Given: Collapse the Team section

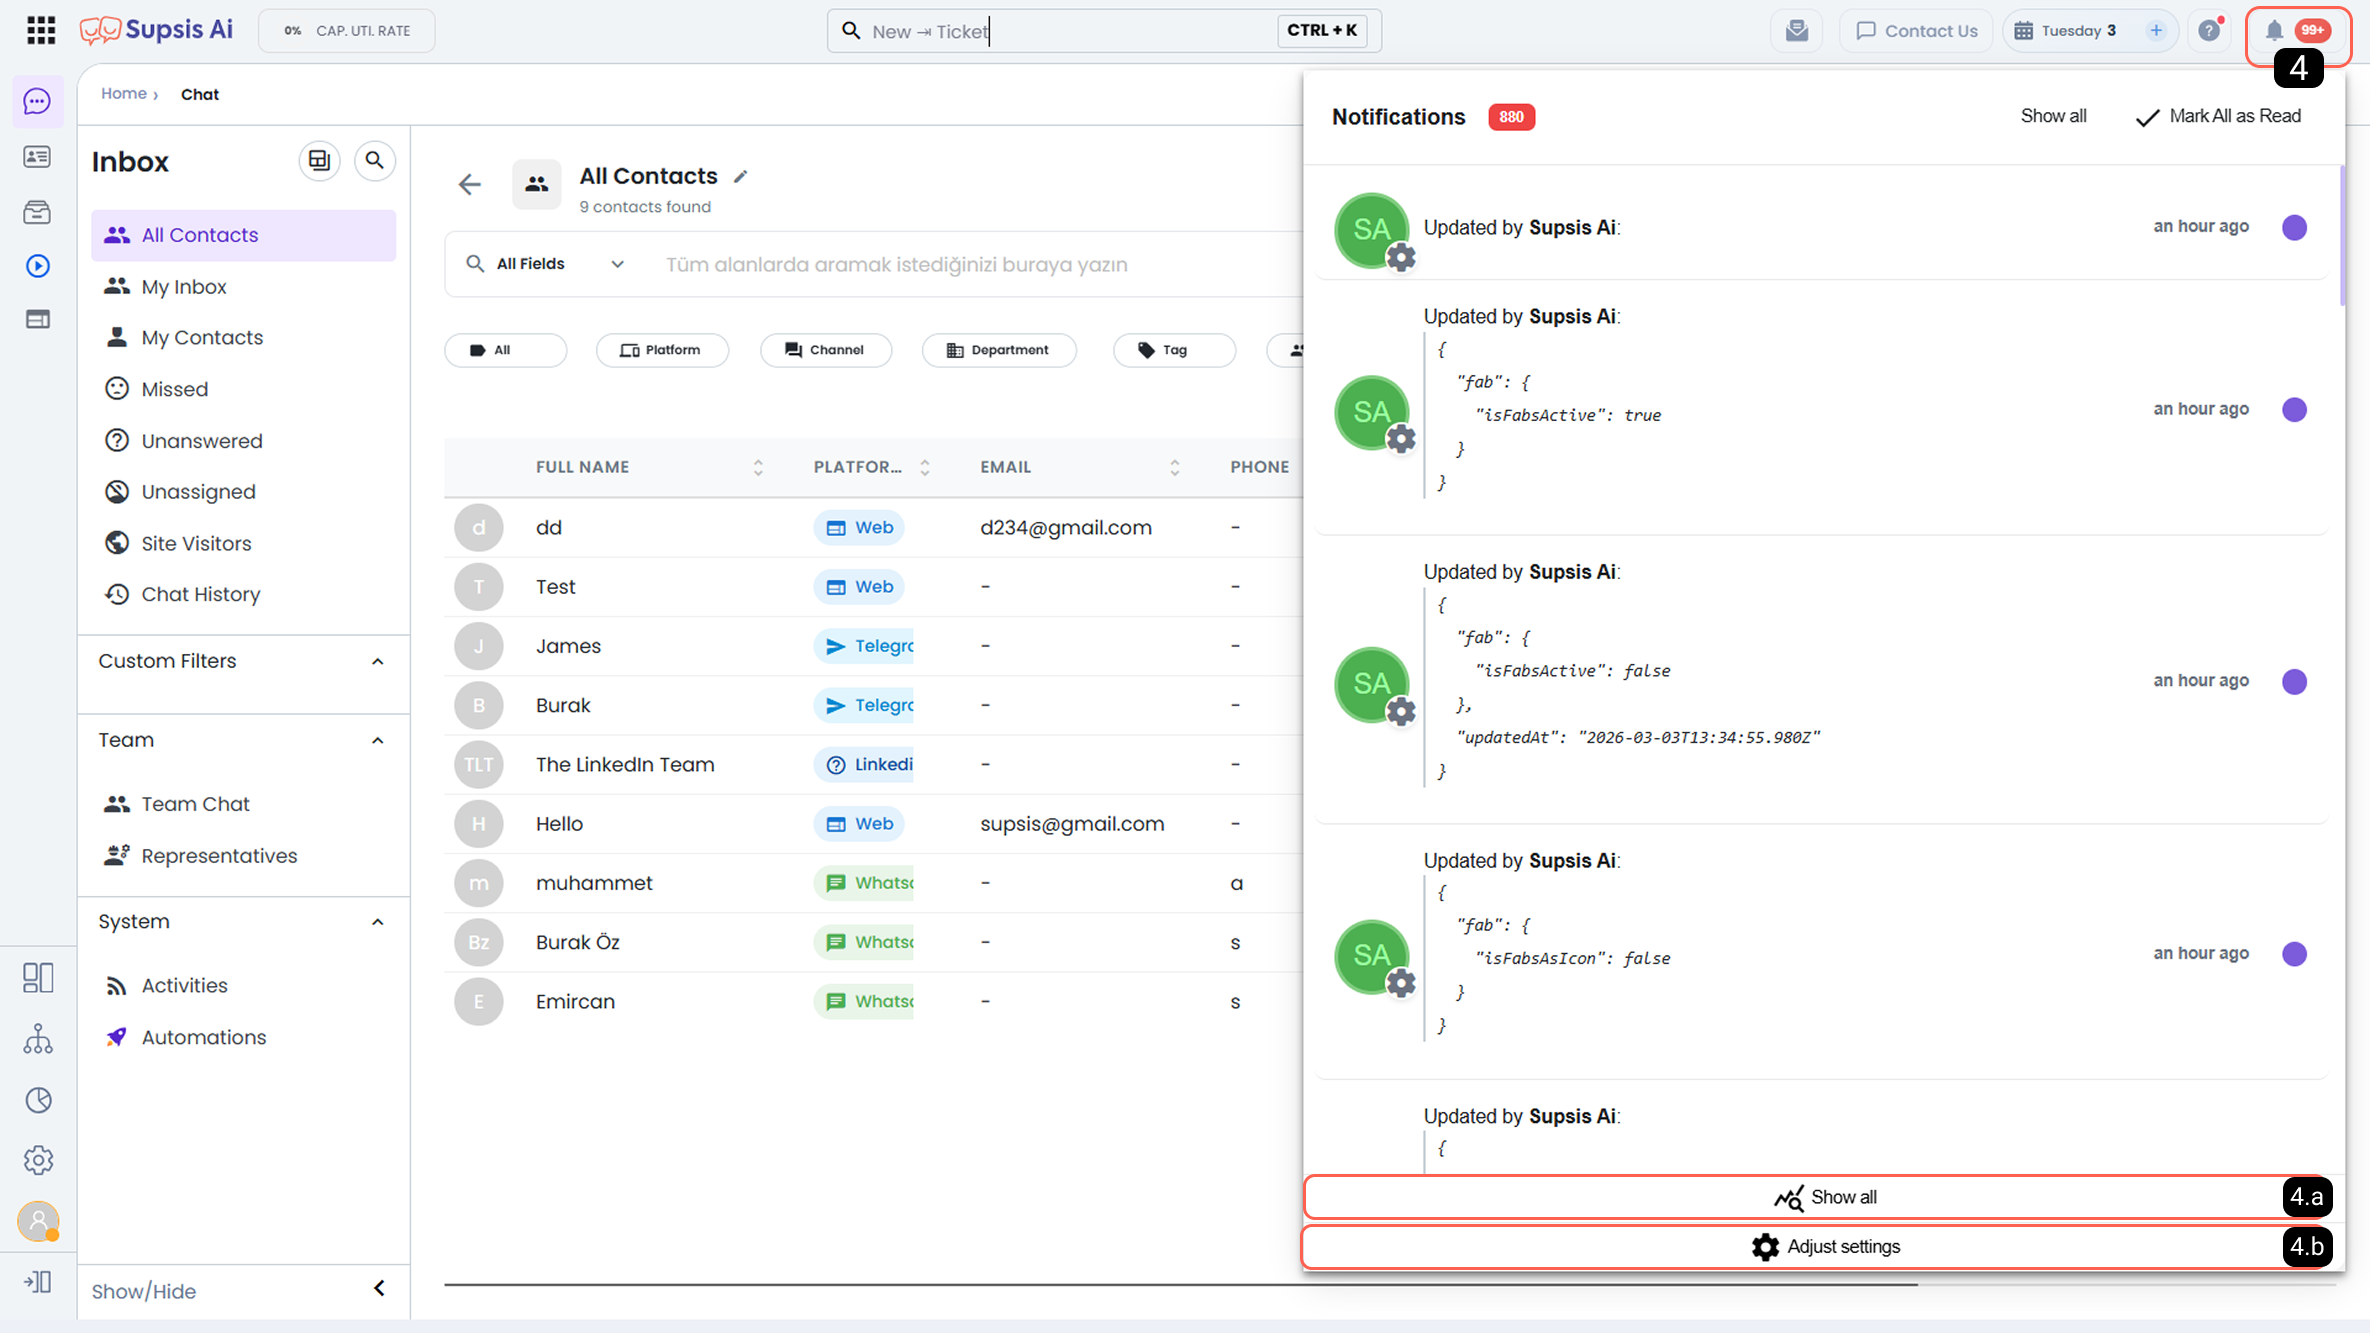Looking at the screenshot, I should click(x=378, y=740).
